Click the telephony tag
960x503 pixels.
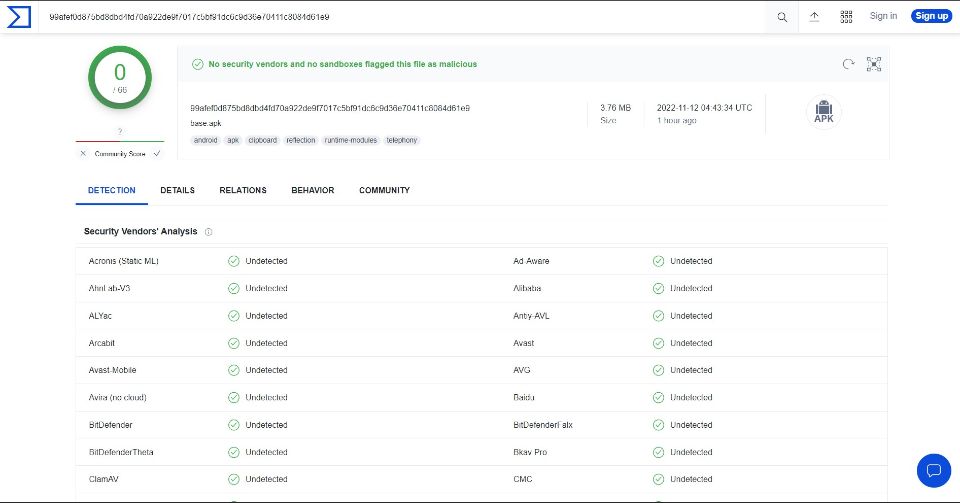tap(402, 140)
